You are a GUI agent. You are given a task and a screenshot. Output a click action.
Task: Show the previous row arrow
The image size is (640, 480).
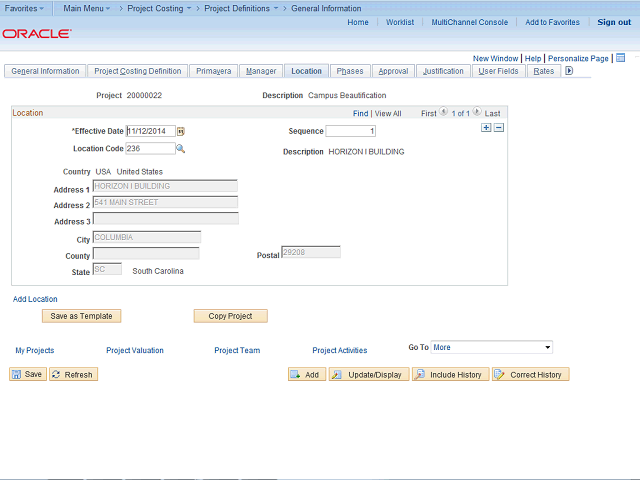(444, 113)
